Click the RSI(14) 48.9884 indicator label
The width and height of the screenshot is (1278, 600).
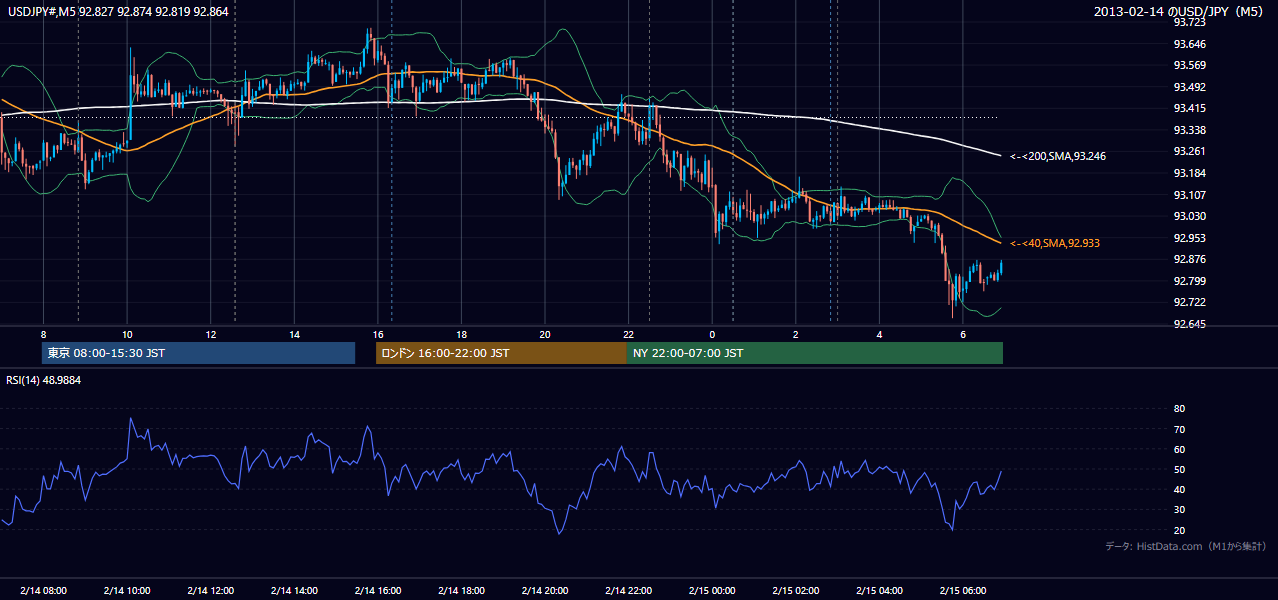[45, 381]
